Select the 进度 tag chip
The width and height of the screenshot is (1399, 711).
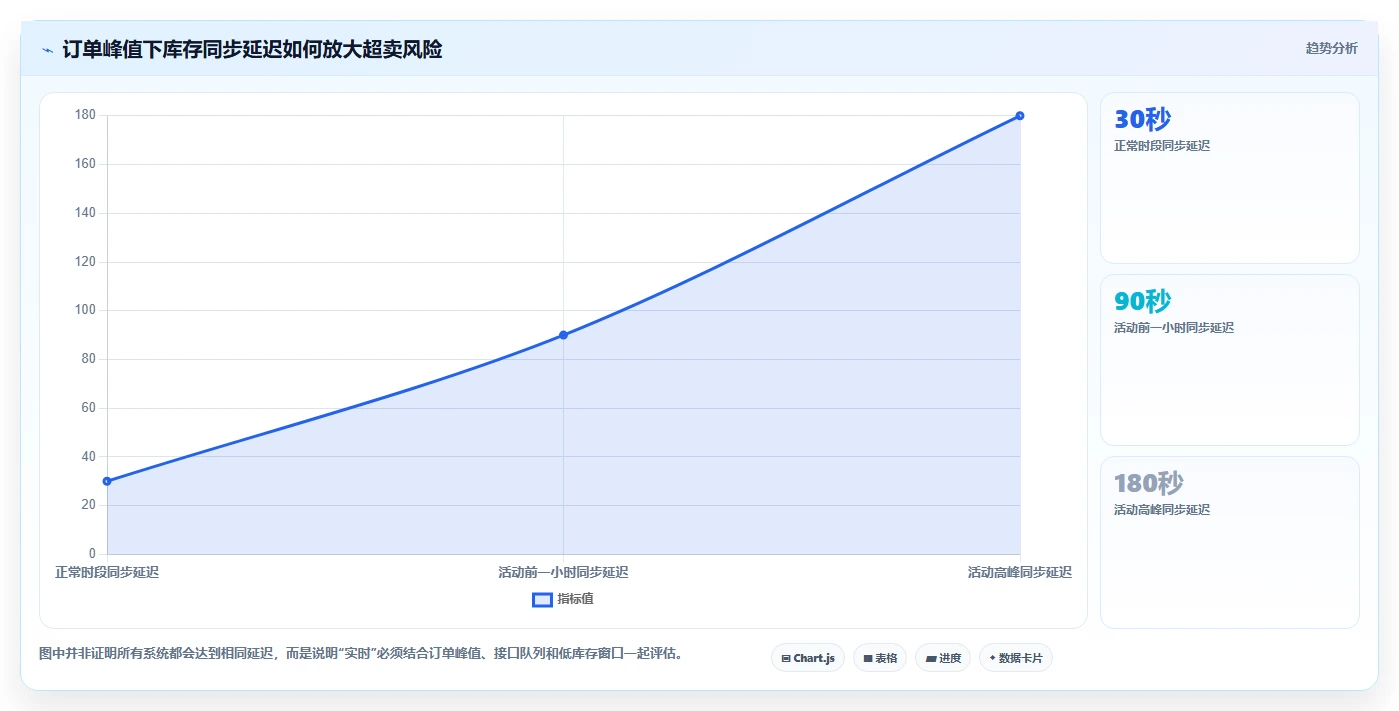pos(943,658)
